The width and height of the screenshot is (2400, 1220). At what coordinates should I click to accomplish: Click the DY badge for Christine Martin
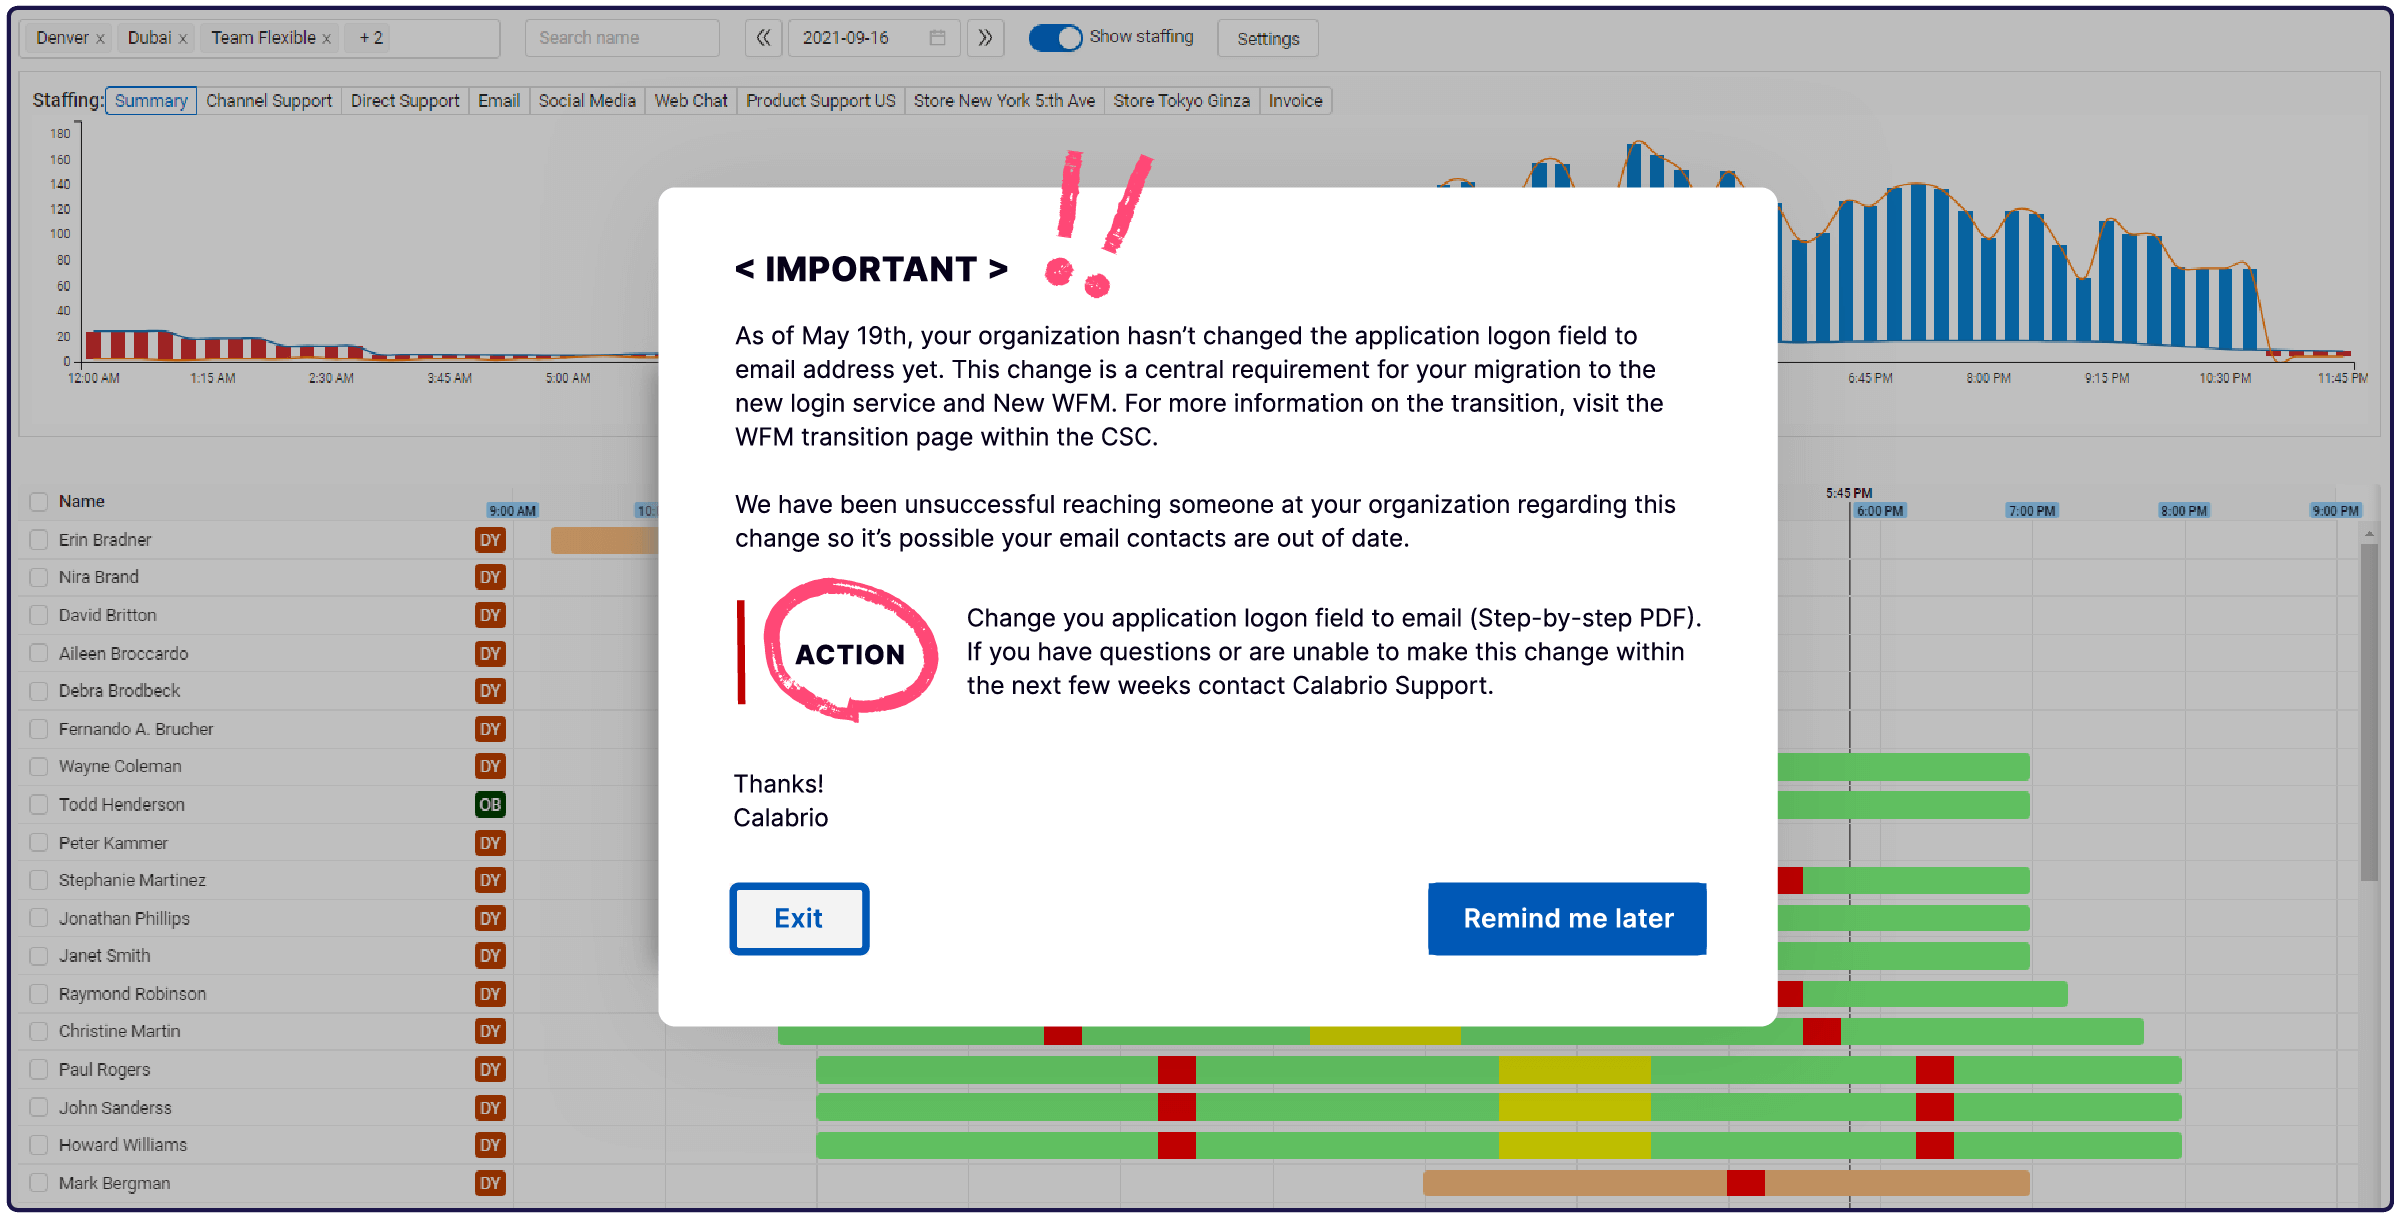click(490, 1031)
